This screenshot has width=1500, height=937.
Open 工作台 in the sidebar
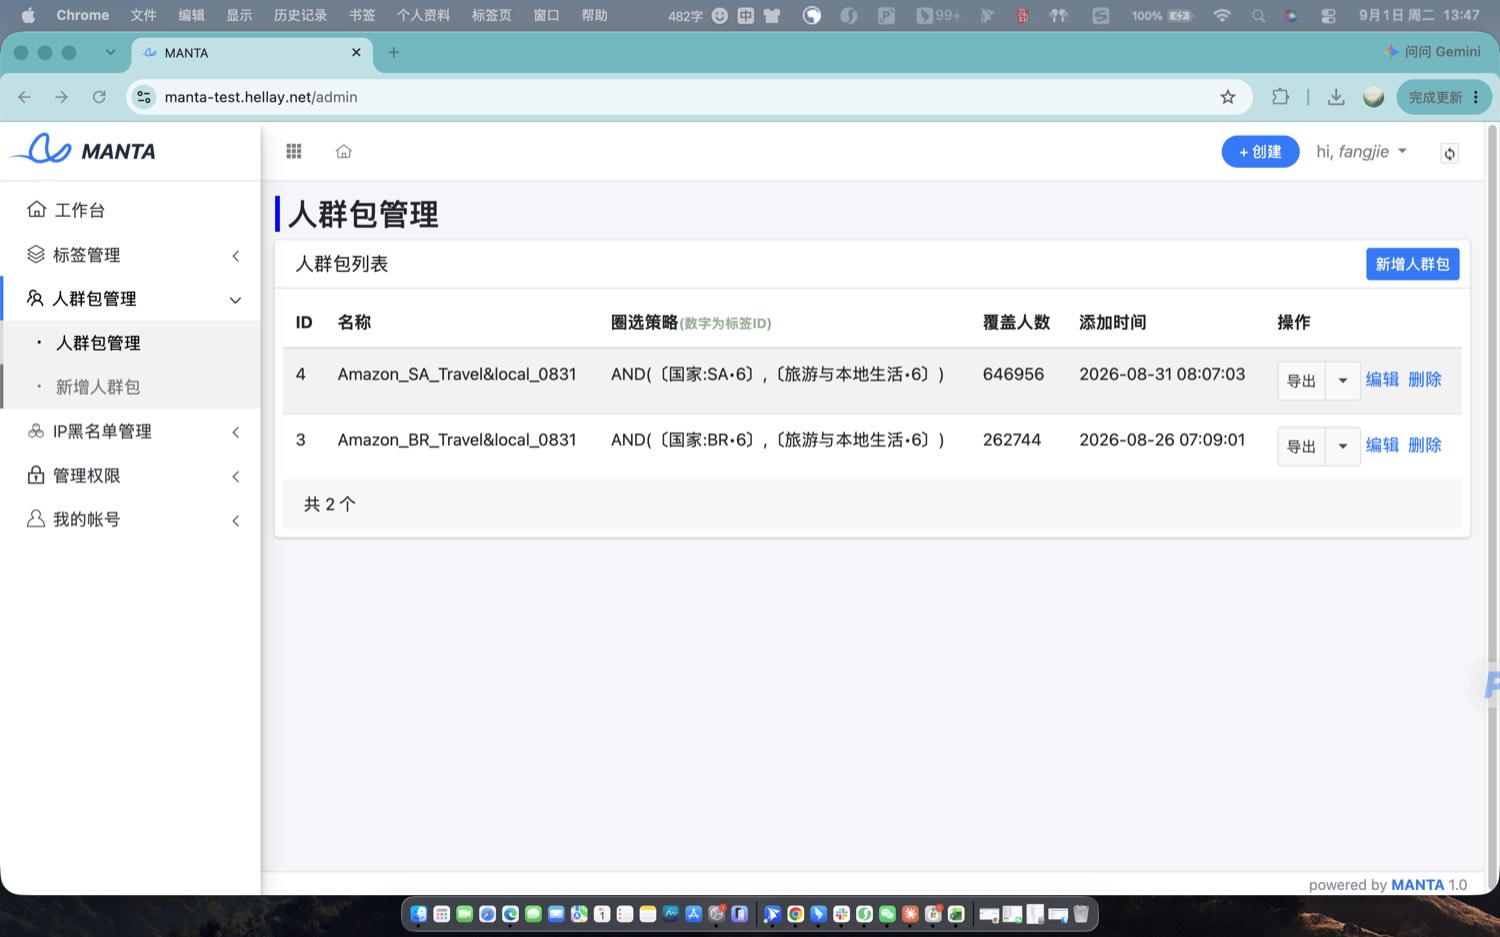click(x=130, y=210)
